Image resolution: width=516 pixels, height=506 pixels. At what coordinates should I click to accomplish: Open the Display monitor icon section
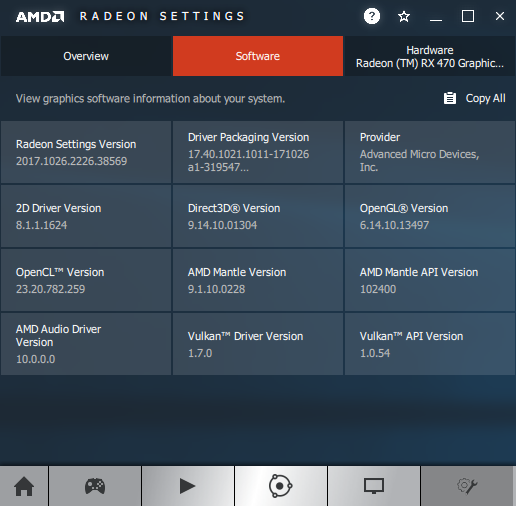374,486
